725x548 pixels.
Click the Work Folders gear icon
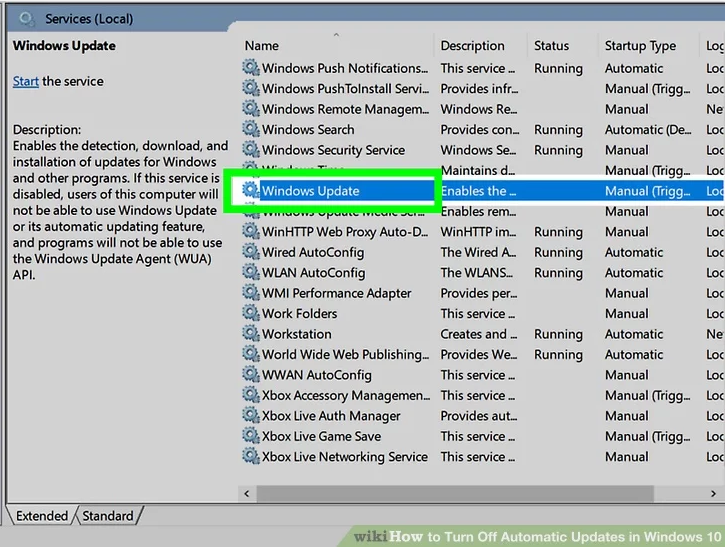[250, 314]
